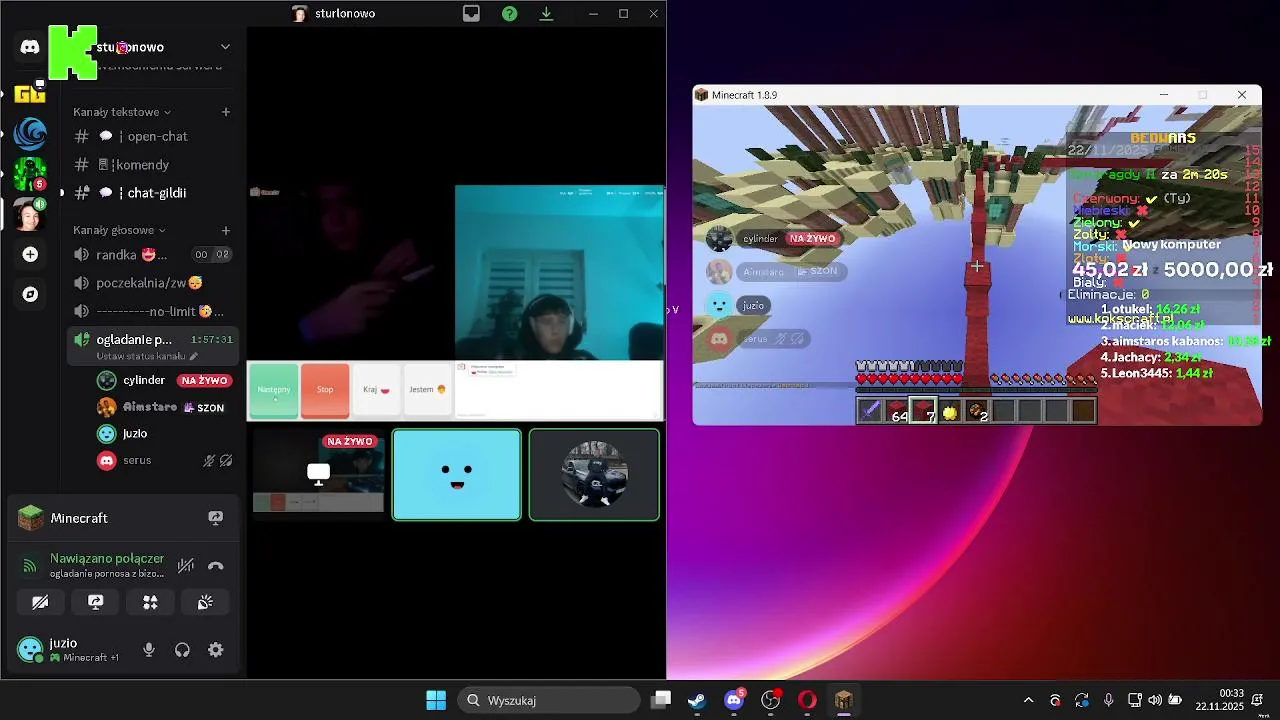The width and height of the screenshot is (1280, 720).
Task: Collapse the Kanały tekstowe category
Action: tap(122, 112)
